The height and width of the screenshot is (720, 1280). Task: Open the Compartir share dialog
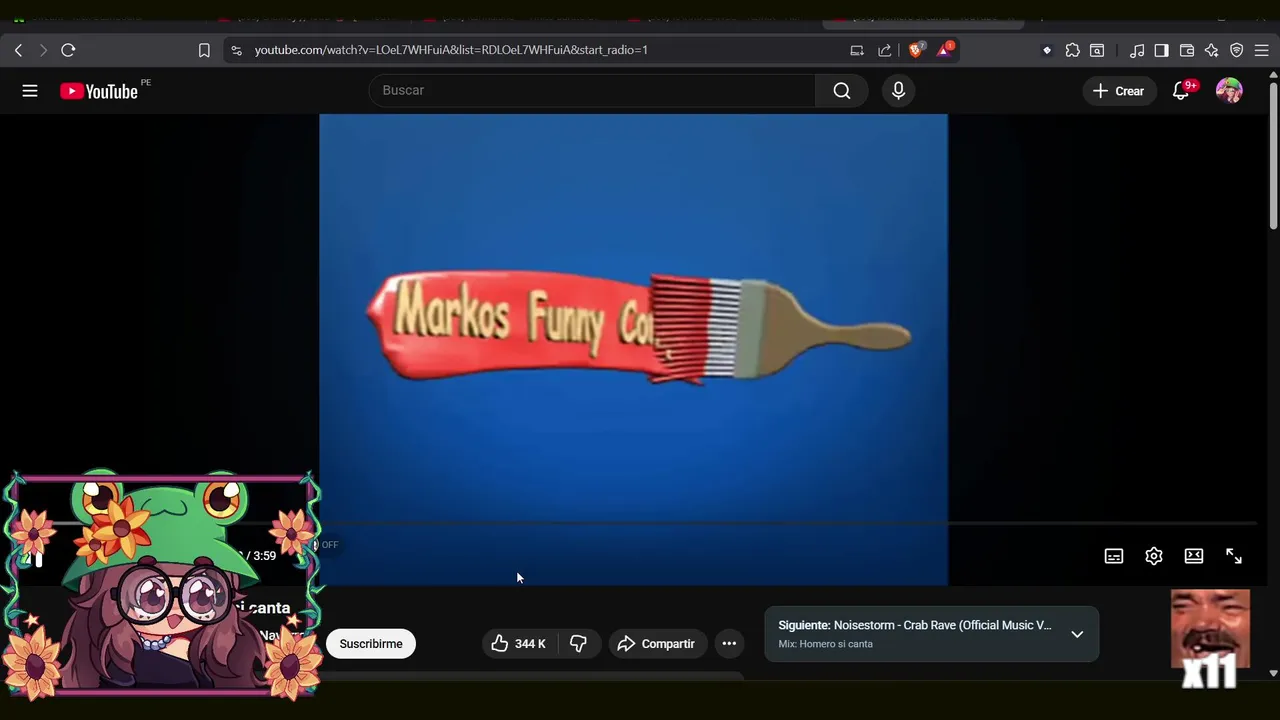pos(656,643)
